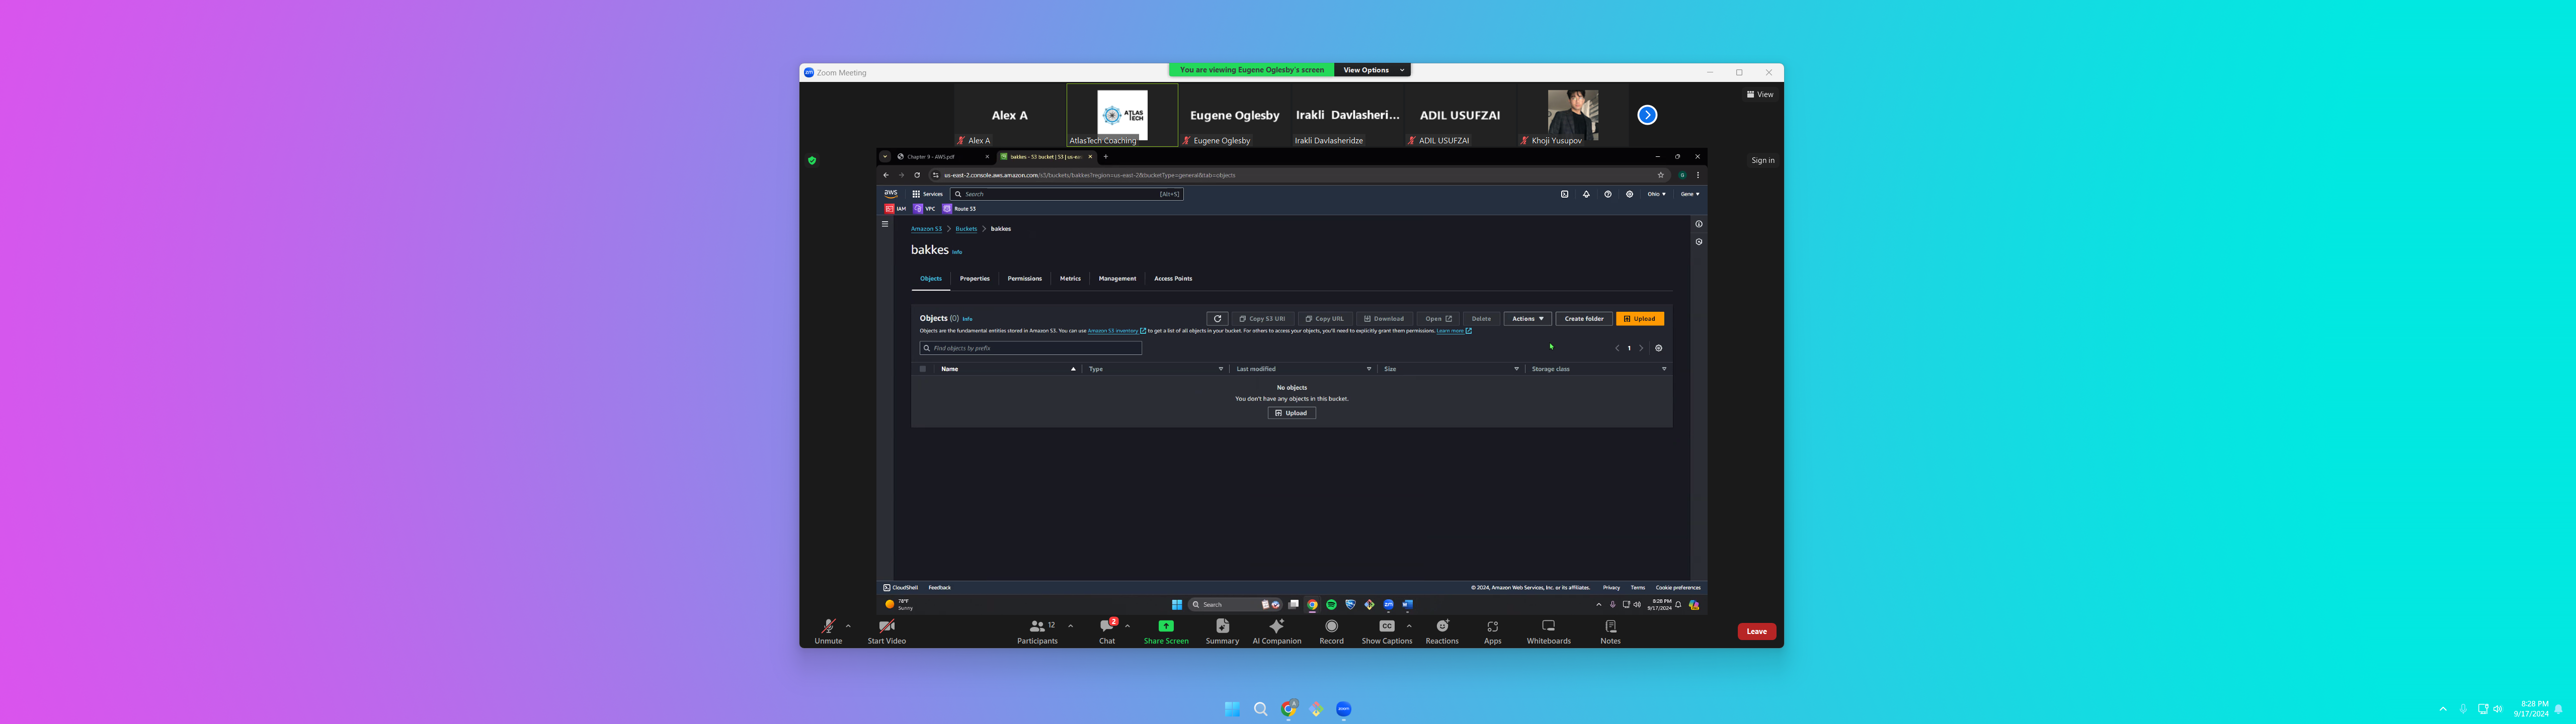Open the meeting Summary tool
2576x724 pixels.
pyautogui.click(x=1222, y=629)
